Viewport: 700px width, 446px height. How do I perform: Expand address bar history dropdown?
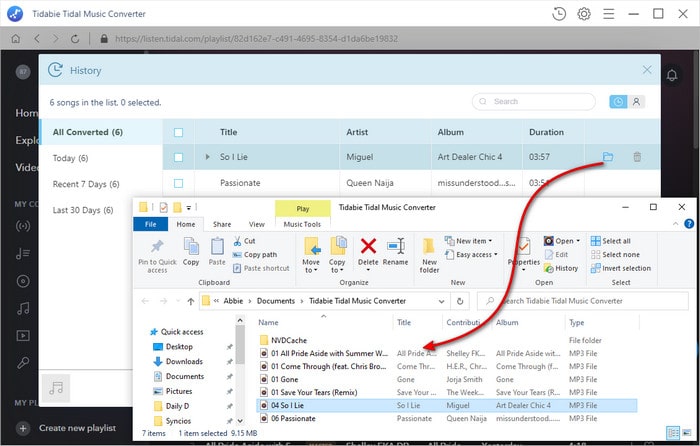click(441, 301)
